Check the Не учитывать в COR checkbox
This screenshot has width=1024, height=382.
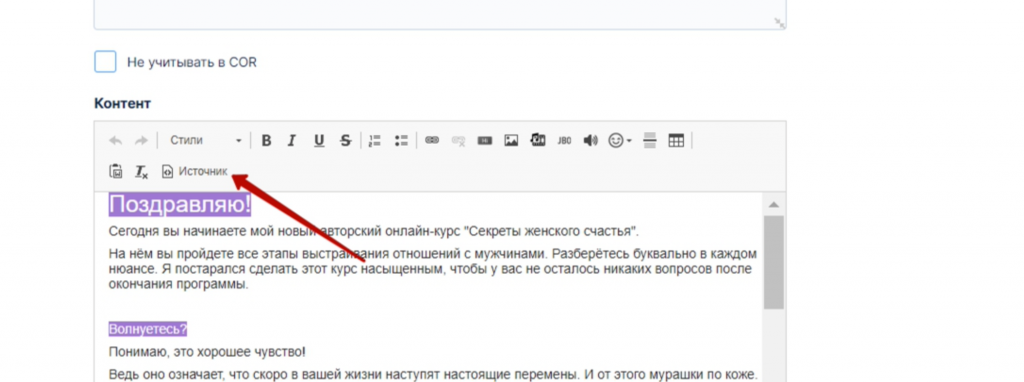click(x=105, y=62)
